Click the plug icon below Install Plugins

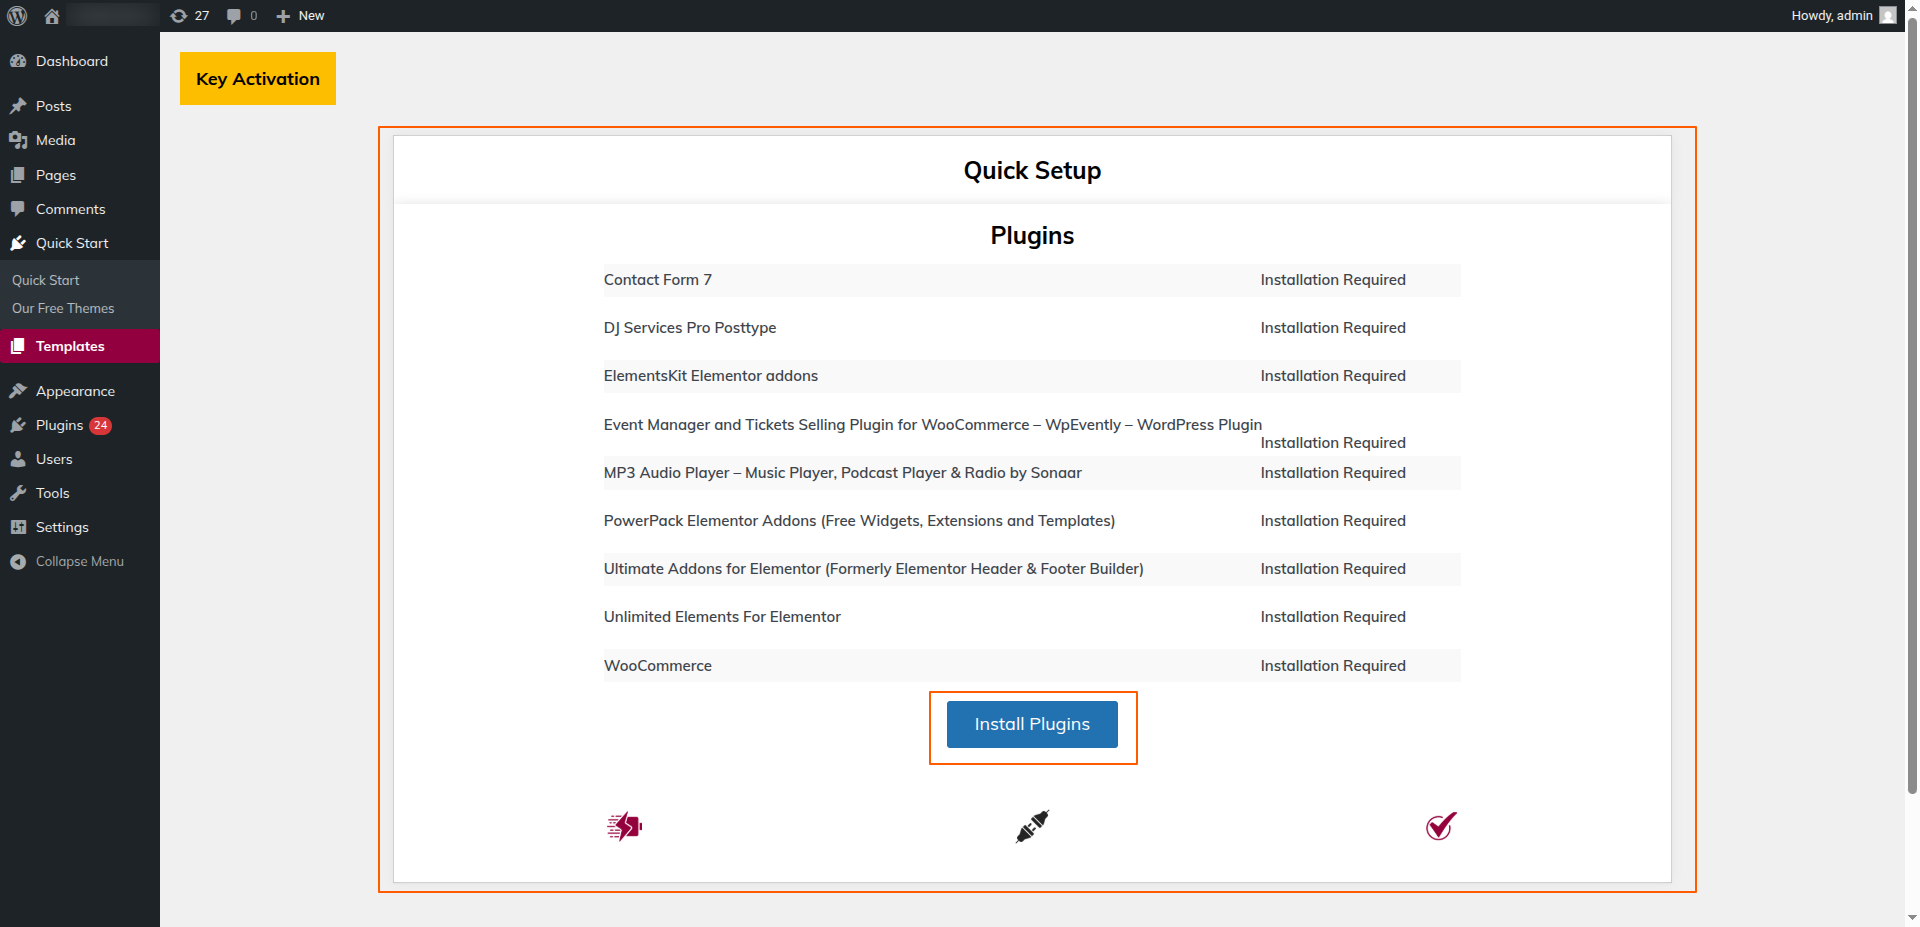click(x=1032, y=826)
